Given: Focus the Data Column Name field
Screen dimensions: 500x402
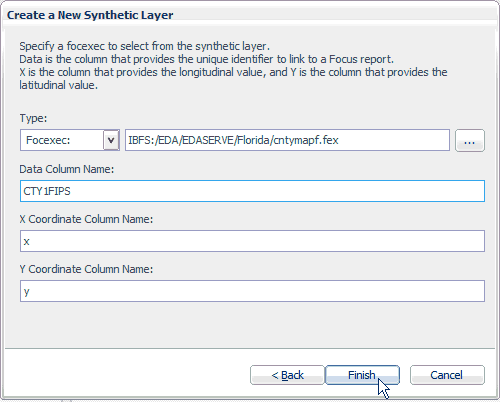Looking at the screenshot, I should [x=252, y=191].
